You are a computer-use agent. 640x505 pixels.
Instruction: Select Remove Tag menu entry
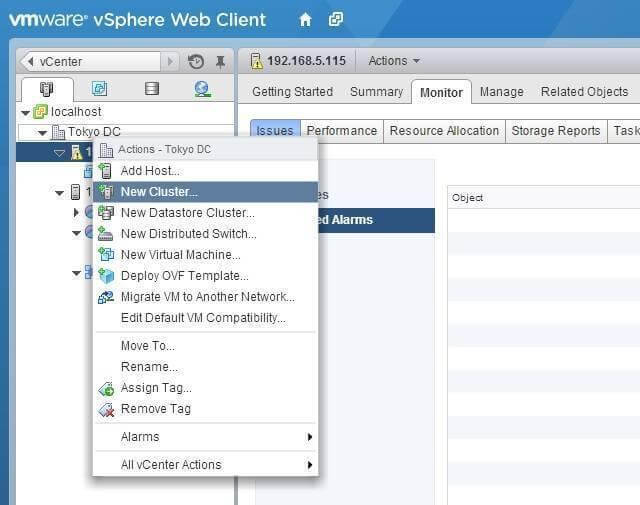[x=205, y=409]
